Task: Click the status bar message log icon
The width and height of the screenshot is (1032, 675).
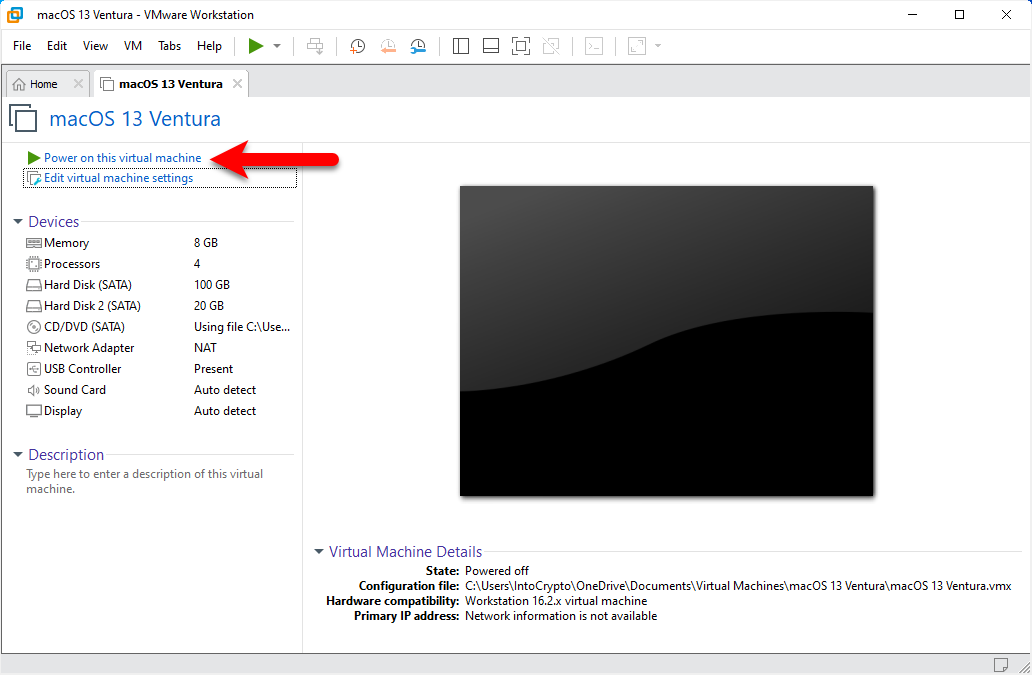Action: (1000, 664)
